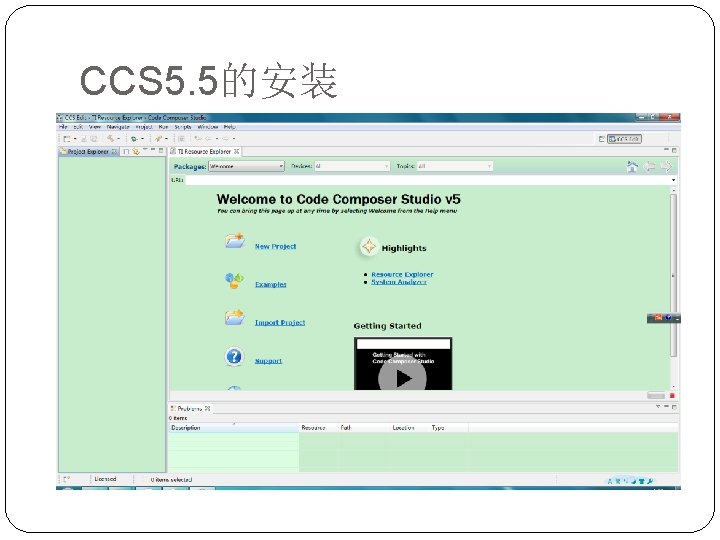Screen dimensions: 720x540
Task: Sort Problems by Description column header
Action: [x=234, y=428]
